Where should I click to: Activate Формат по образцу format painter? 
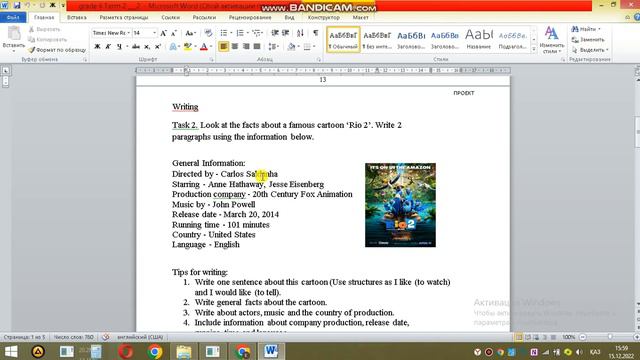pyautogui.click(x=57, y=50)
